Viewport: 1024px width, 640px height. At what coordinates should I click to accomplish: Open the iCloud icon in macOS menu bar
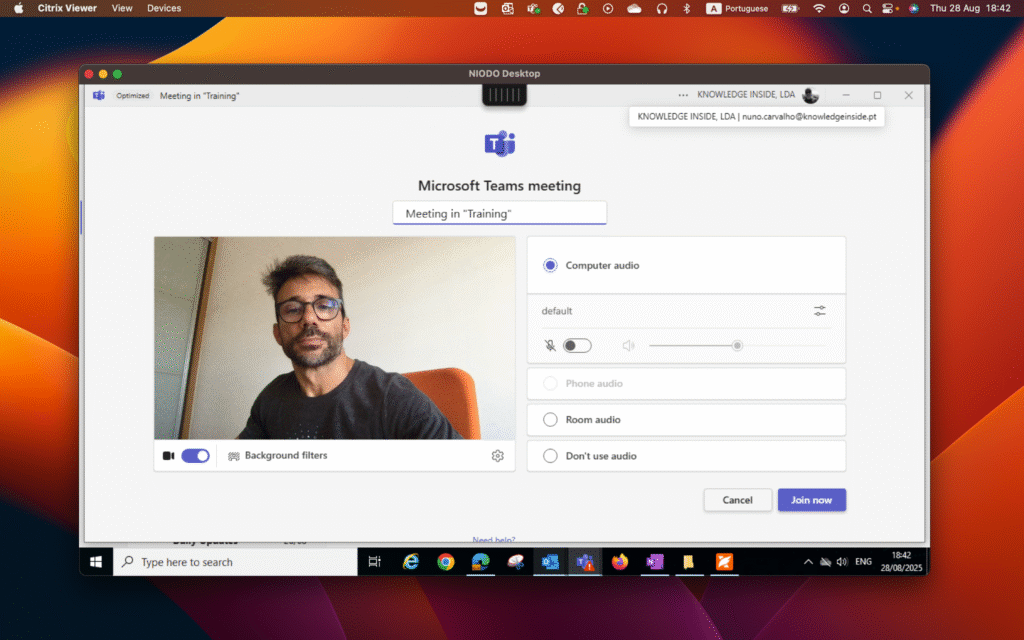pyautogui.click(x=634, y=8)
